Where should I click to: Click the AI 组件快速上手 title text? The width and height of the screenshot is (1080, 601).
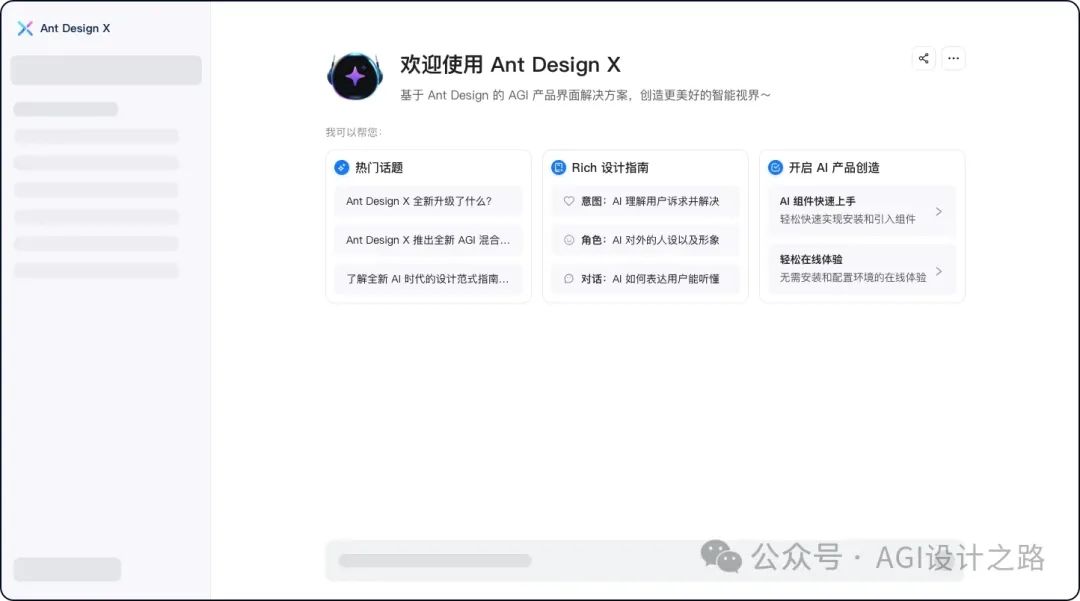[x=818, y=201]
